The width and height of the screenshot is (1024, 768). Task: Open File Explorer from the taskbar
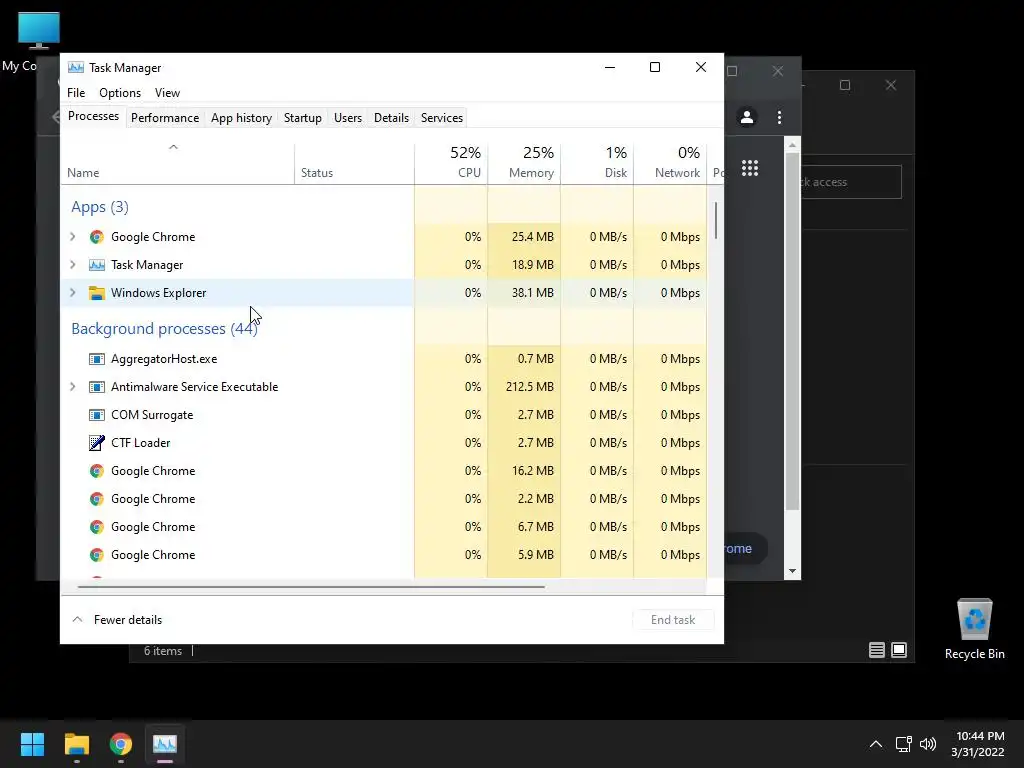click(x=76, y=744)
